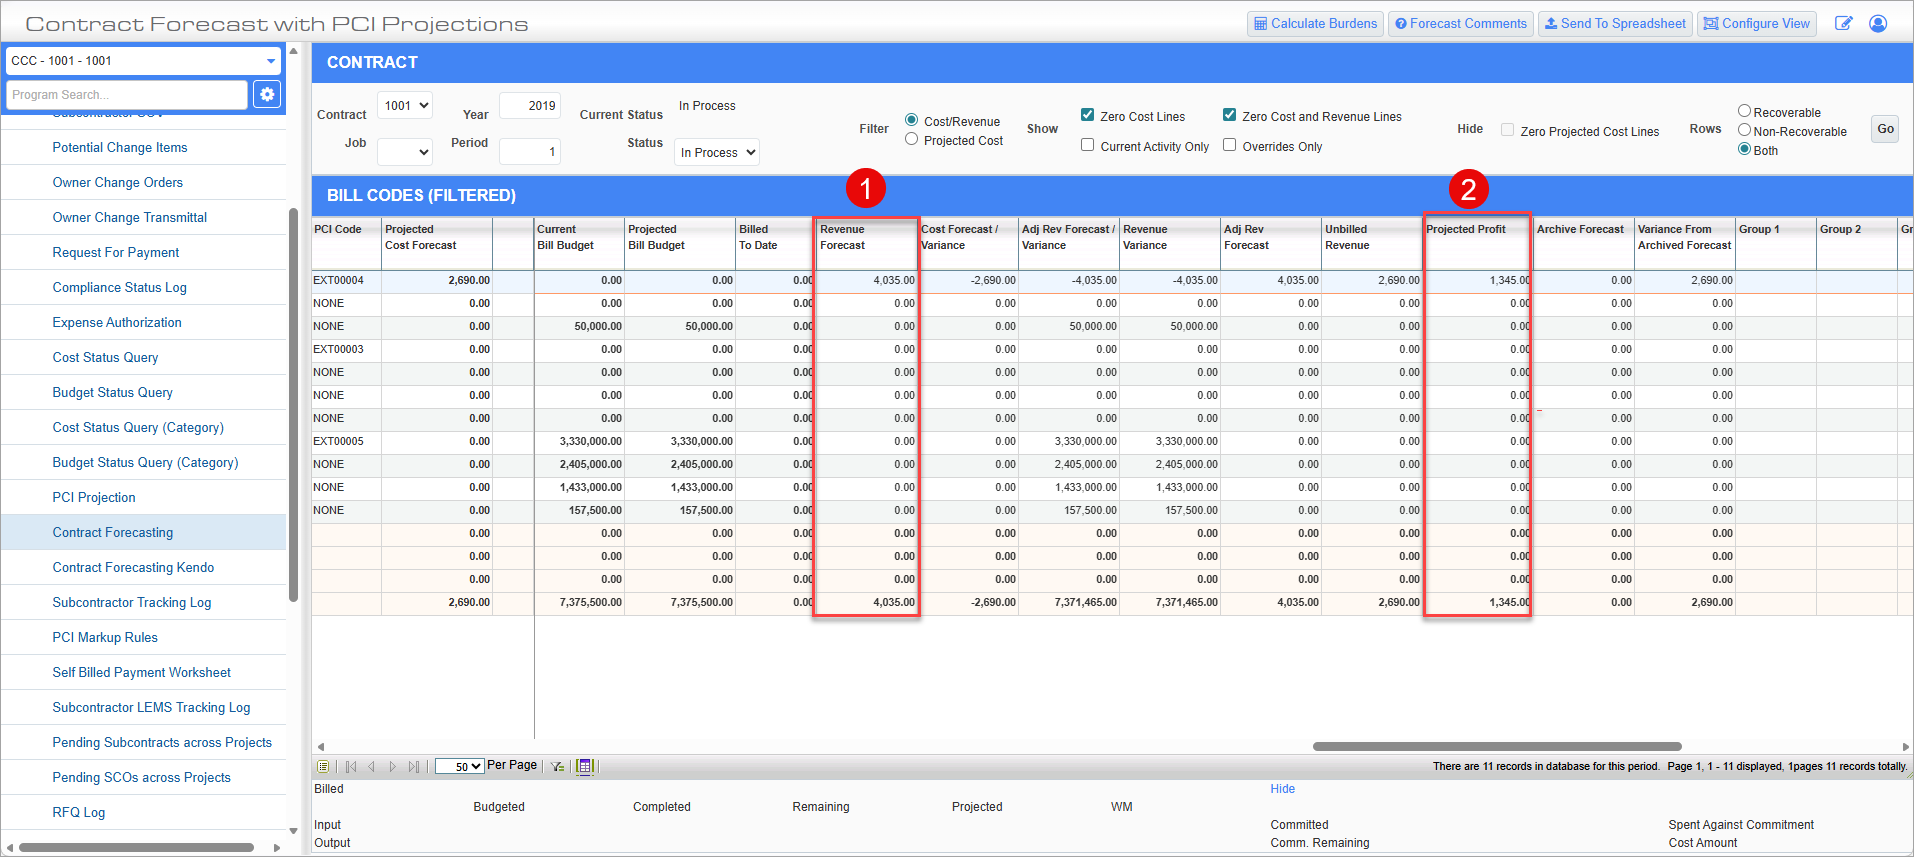1914x857 pixels.
Task: Click the grid column layout icon
Action: (585, 766)
